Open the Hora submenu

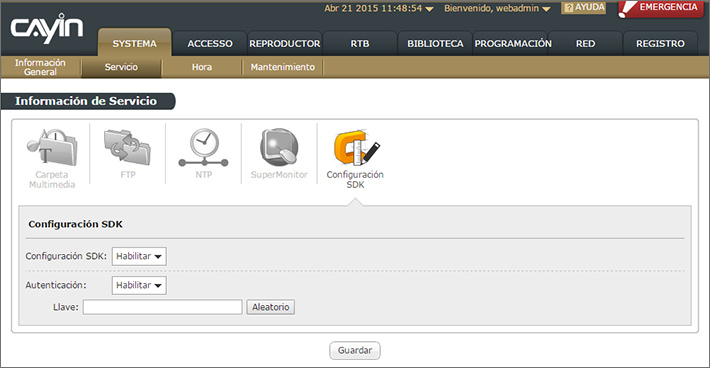click(201, 67)
